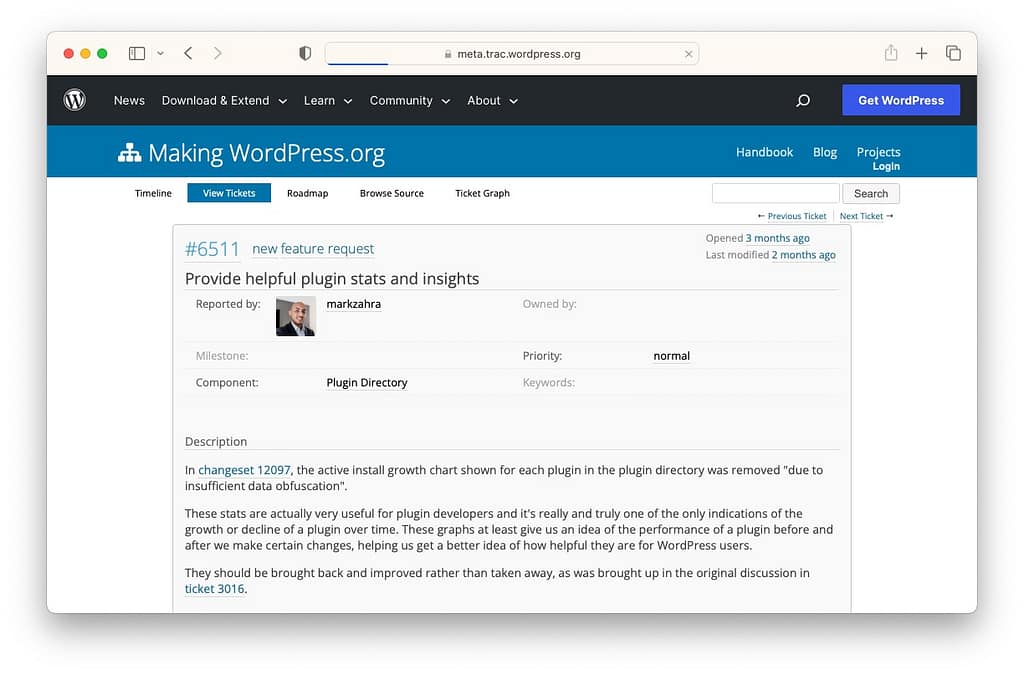This screenshot has height=675, width=1024.
Task: Go back with Safari's back arrow
Action: 188,53
